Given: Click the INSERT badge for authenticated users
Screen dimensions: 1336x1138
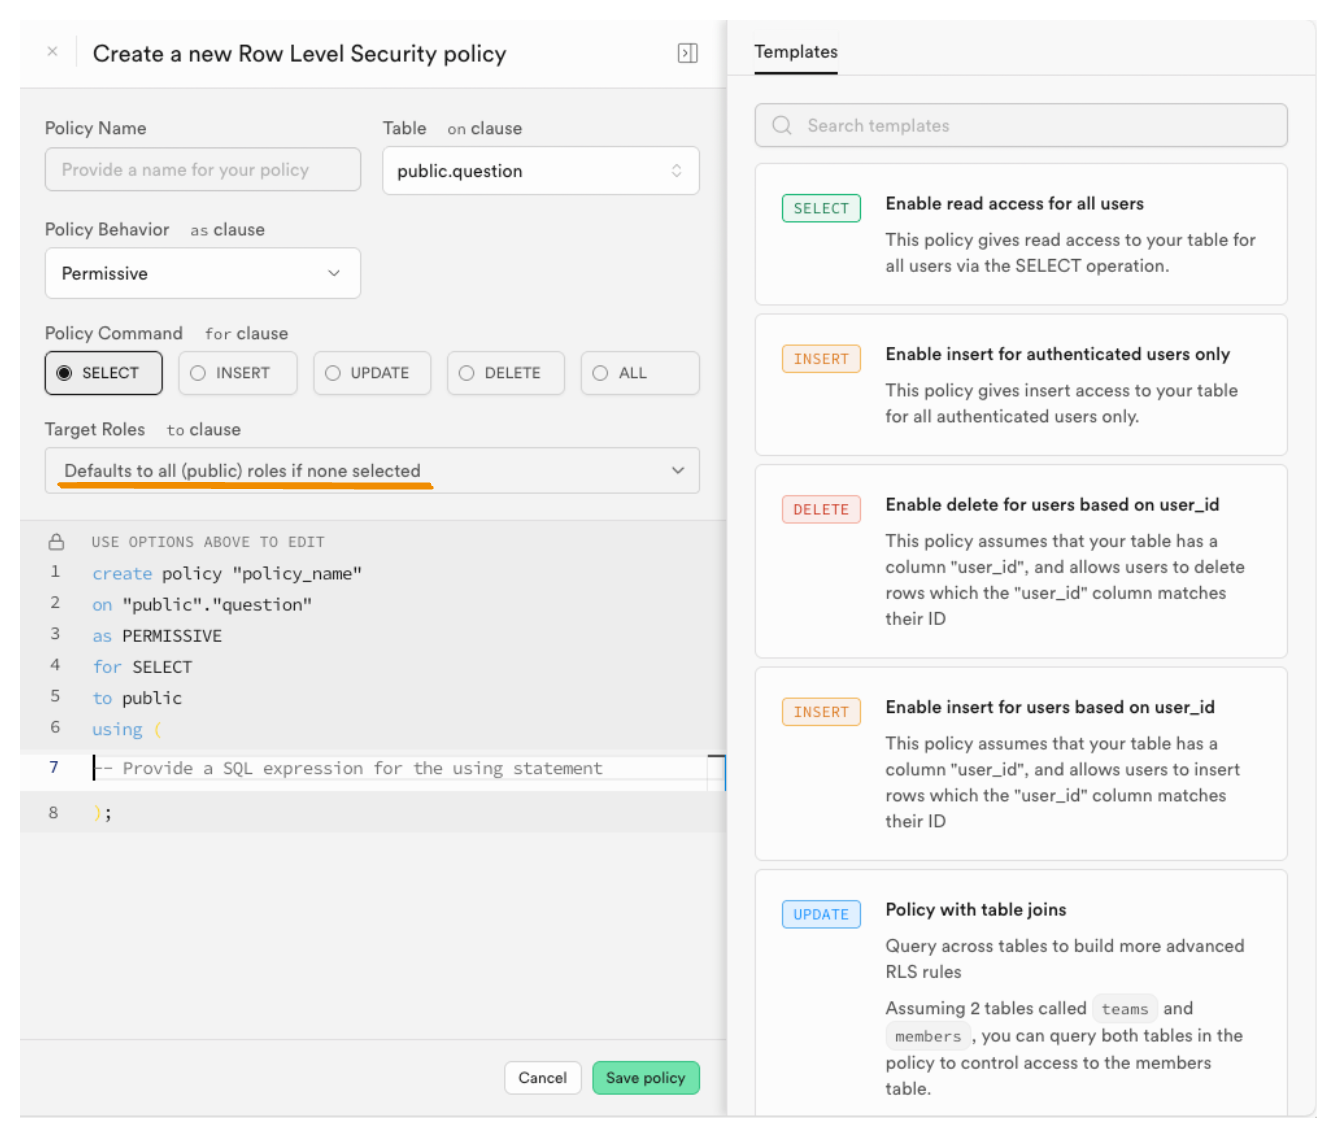Looking at the screenshot, I should click(820, 359).
